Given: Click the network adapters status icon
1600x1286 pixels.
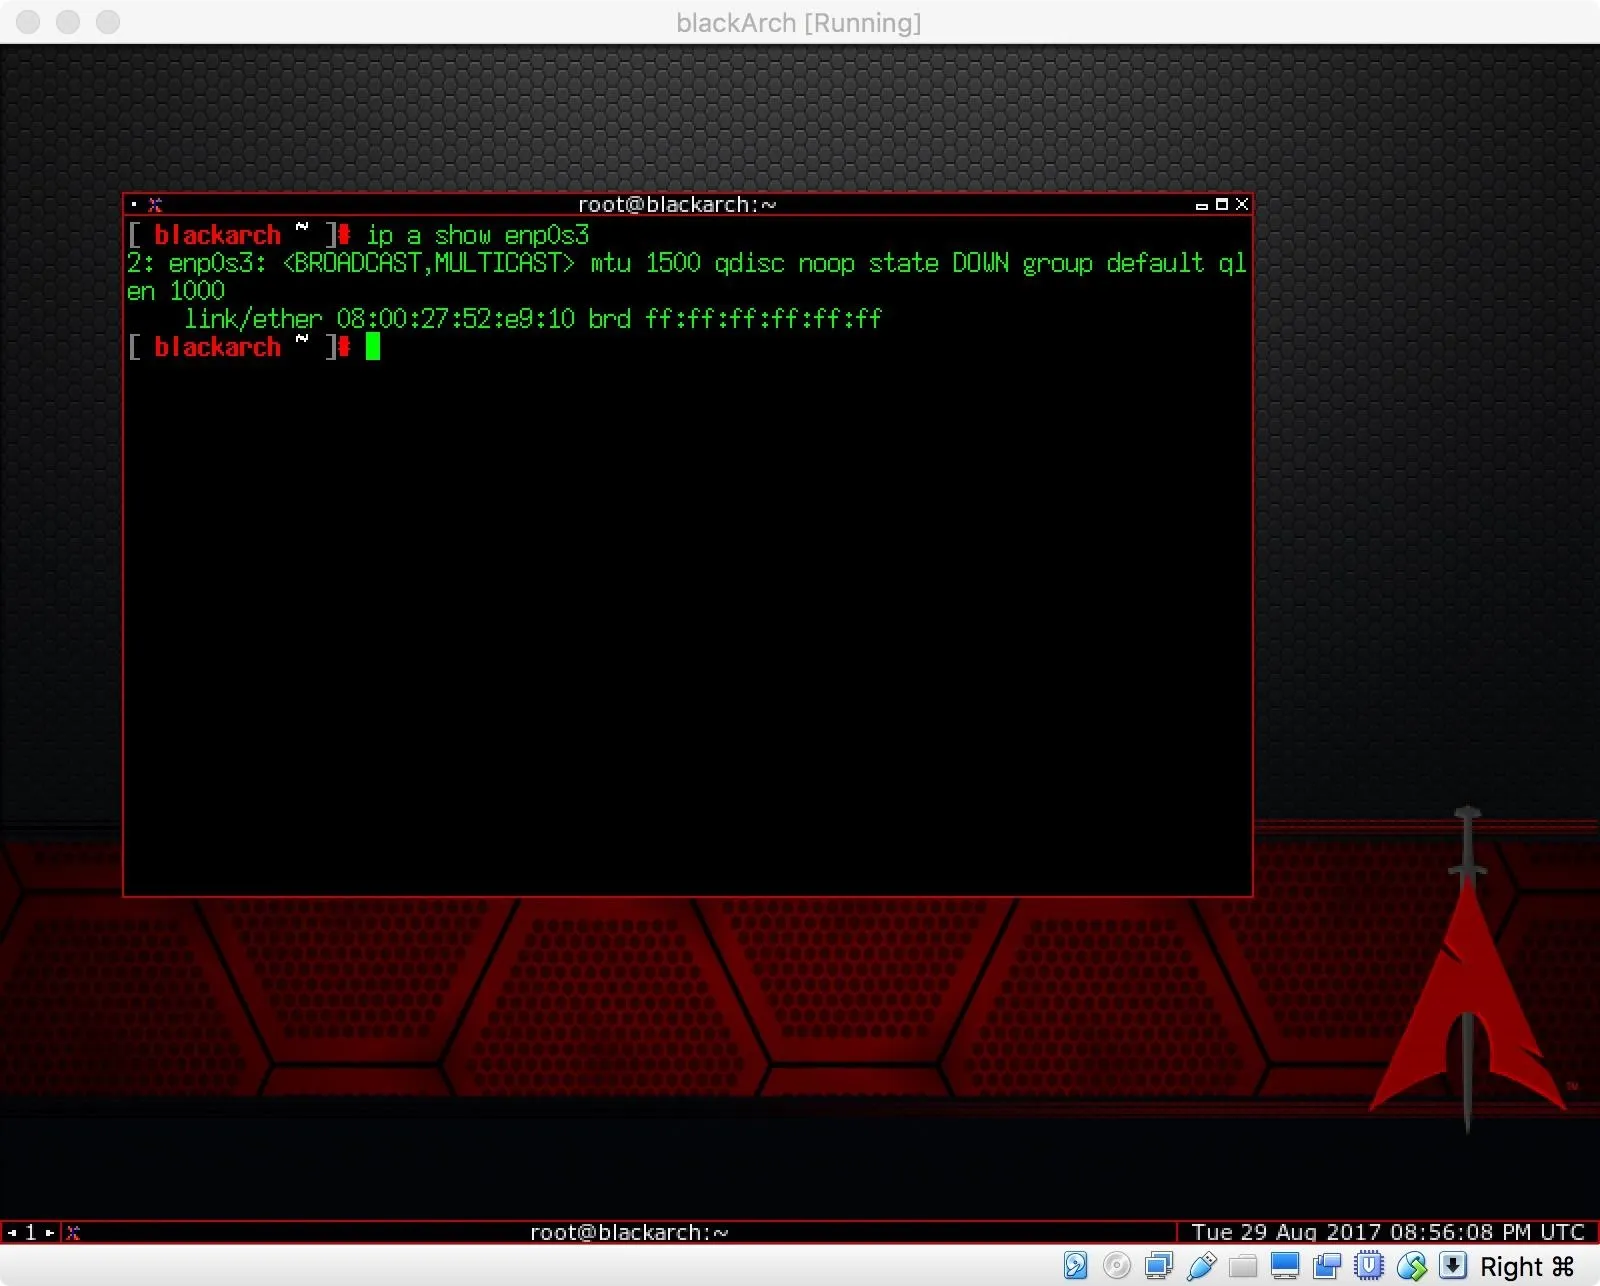Looking at the screenshot, I should pos(1159,1266).
